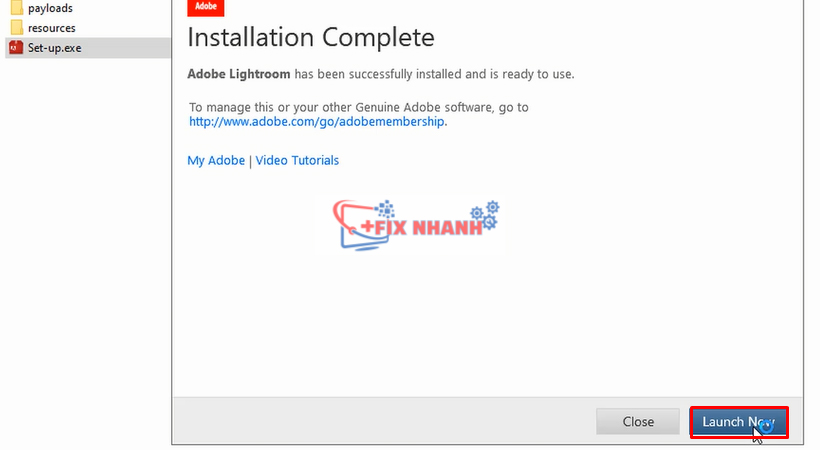Click the pixel squares cluster above FIX NHANH
The height and width of the screenshot is (450, 820).
[x=385, y=208]
